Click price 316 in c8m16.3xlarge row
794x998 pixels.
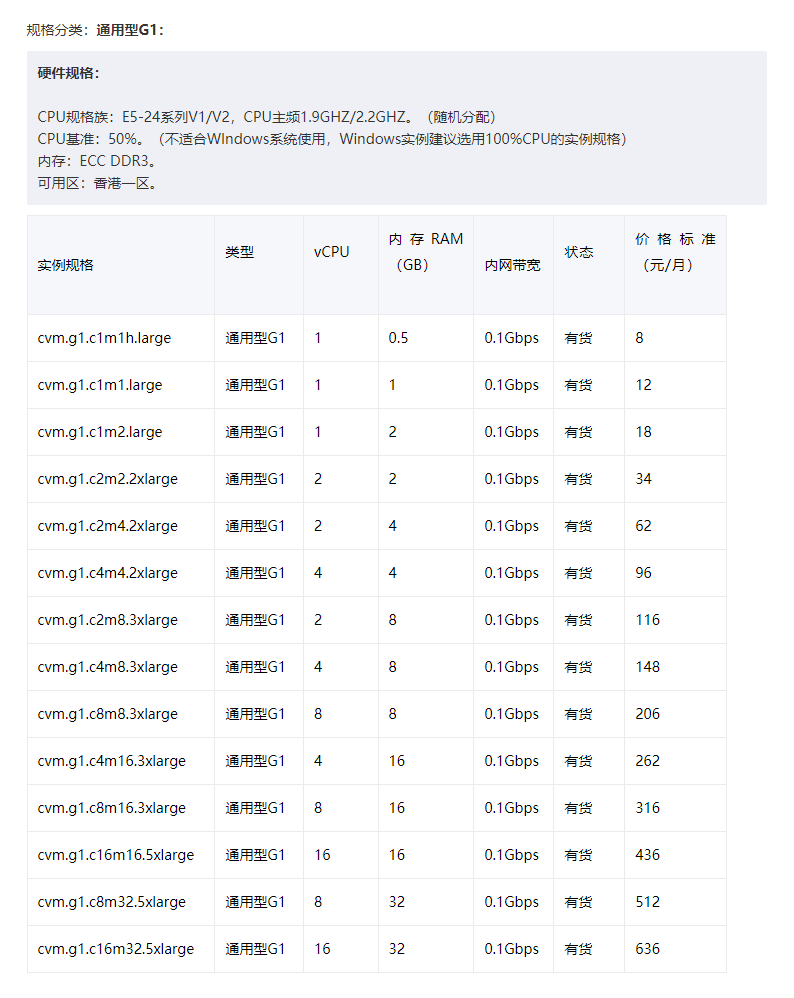[648, 808]
